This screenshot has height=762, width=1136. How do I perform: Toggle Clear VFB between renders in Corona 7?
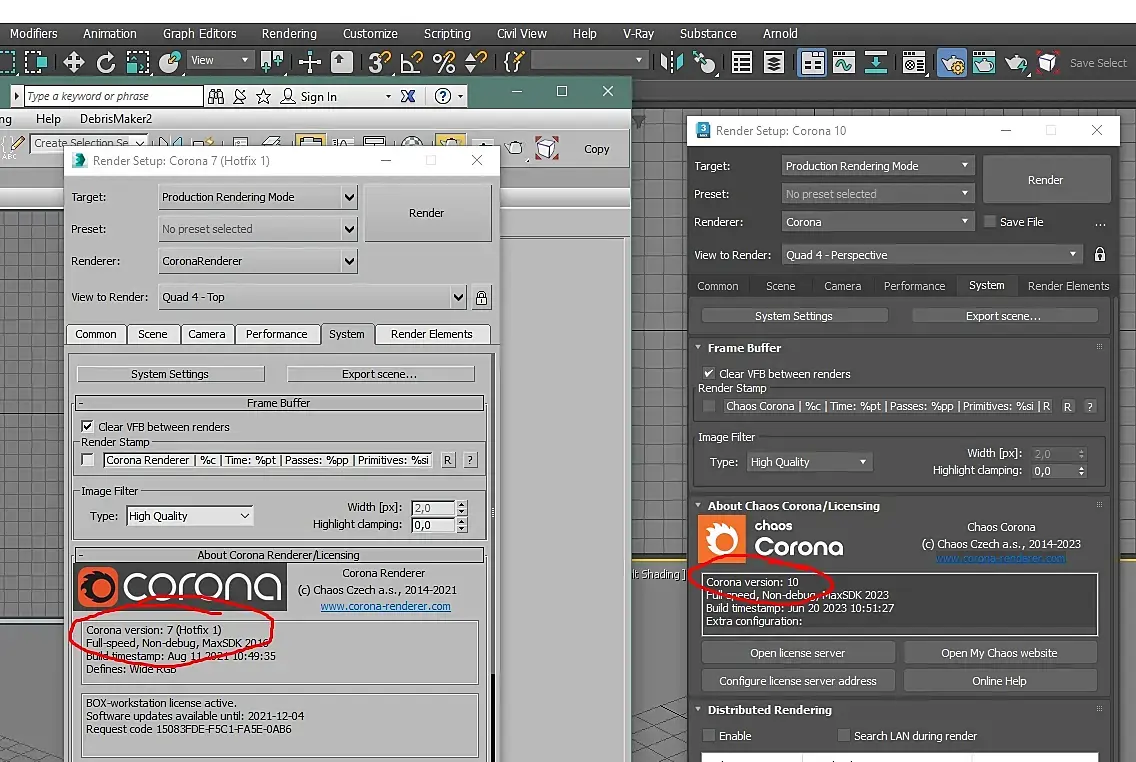point(88,427)
